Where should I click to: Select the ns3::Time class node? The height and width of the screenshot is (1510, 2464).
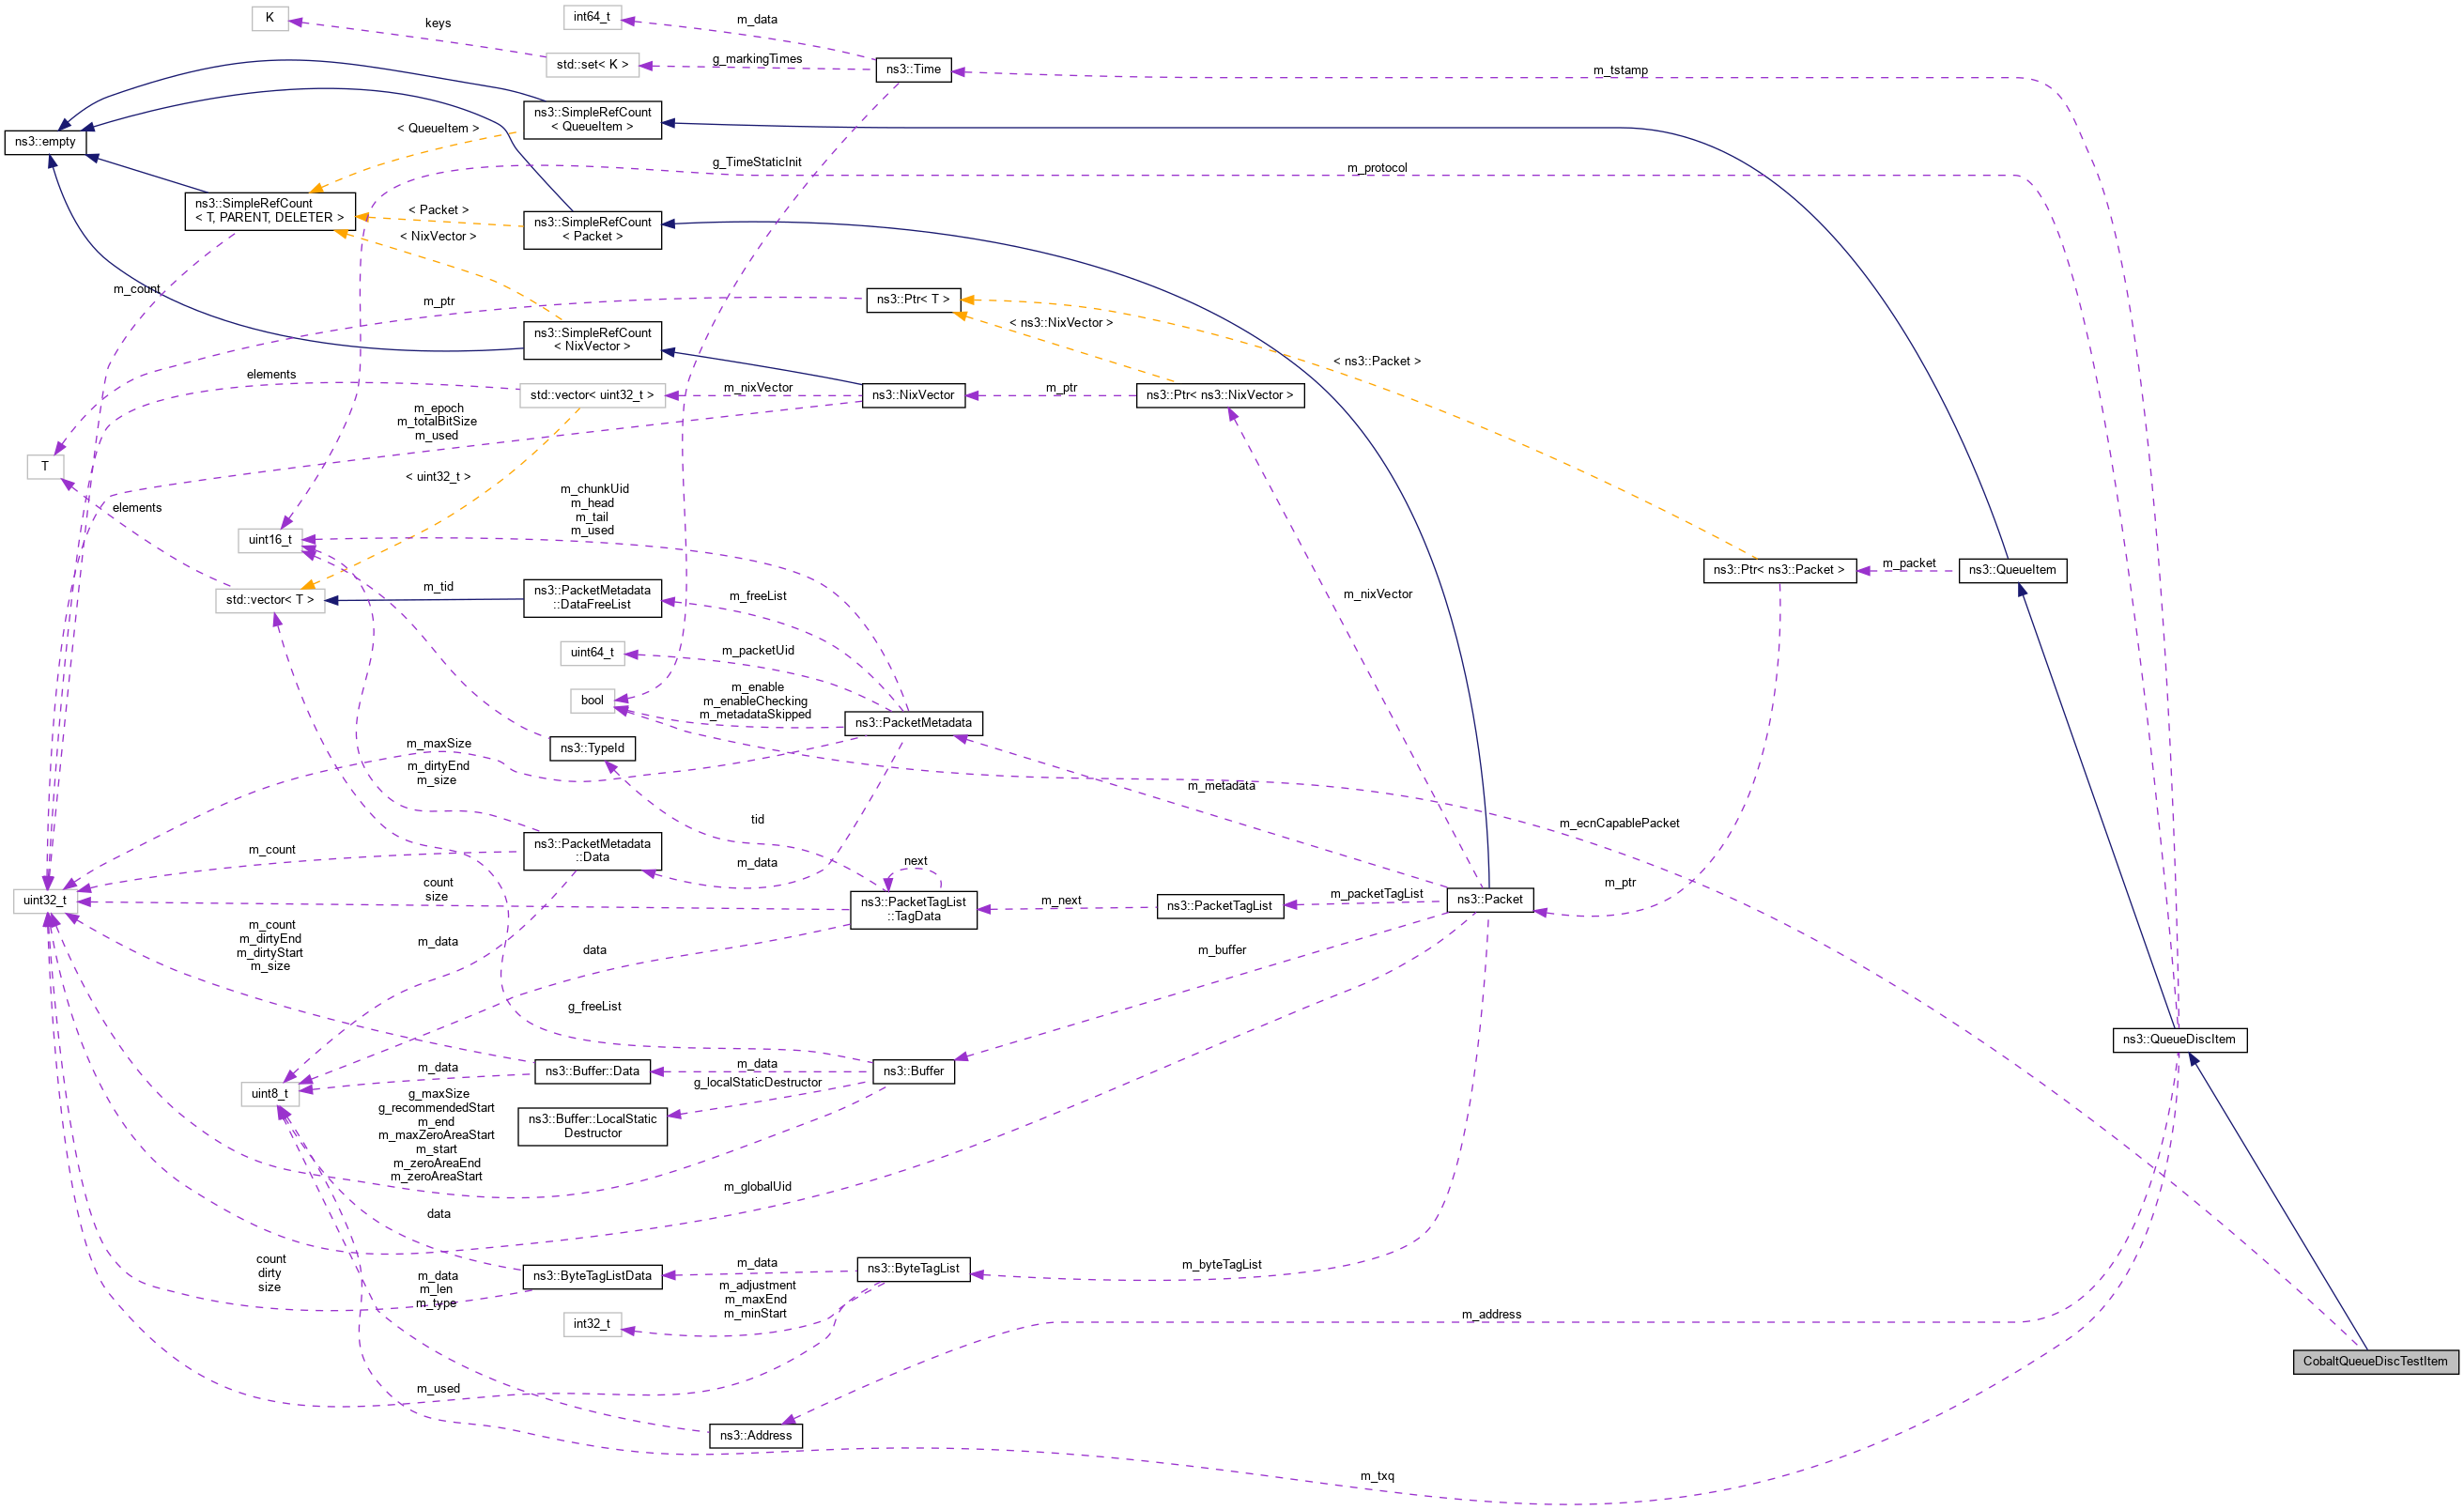[913, 69]
